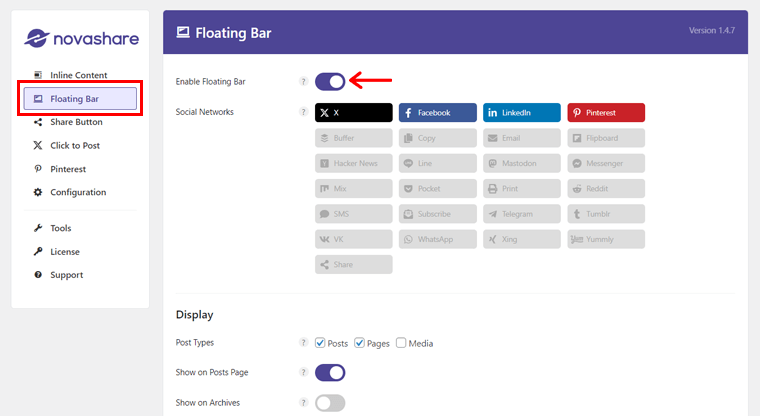This screenshot has width=760, height=416.
Task: Open help tooltip for Enable Floating Bar
Action: click(x=303, y=81)
